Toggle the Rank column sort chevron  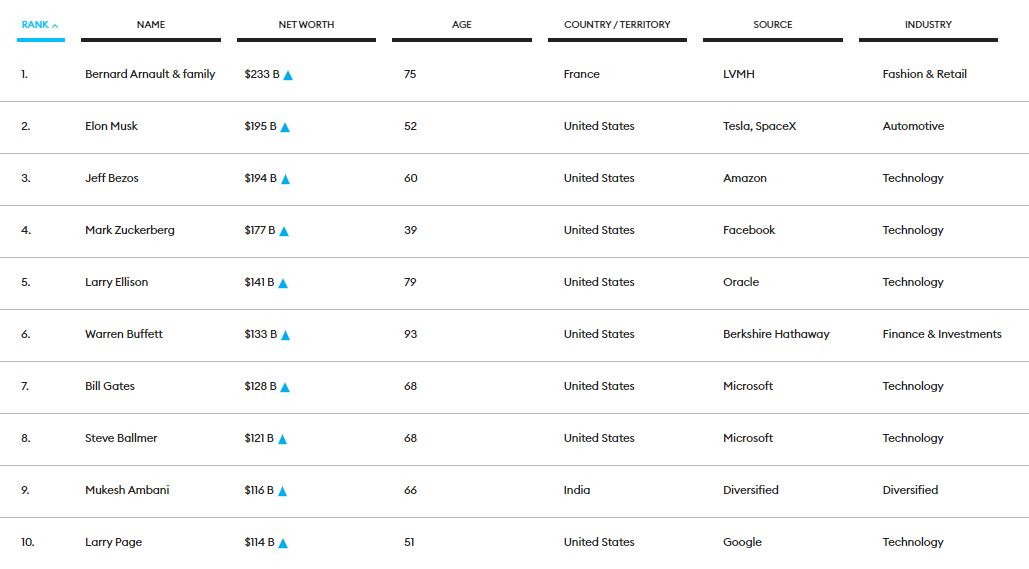coord(55,25)
